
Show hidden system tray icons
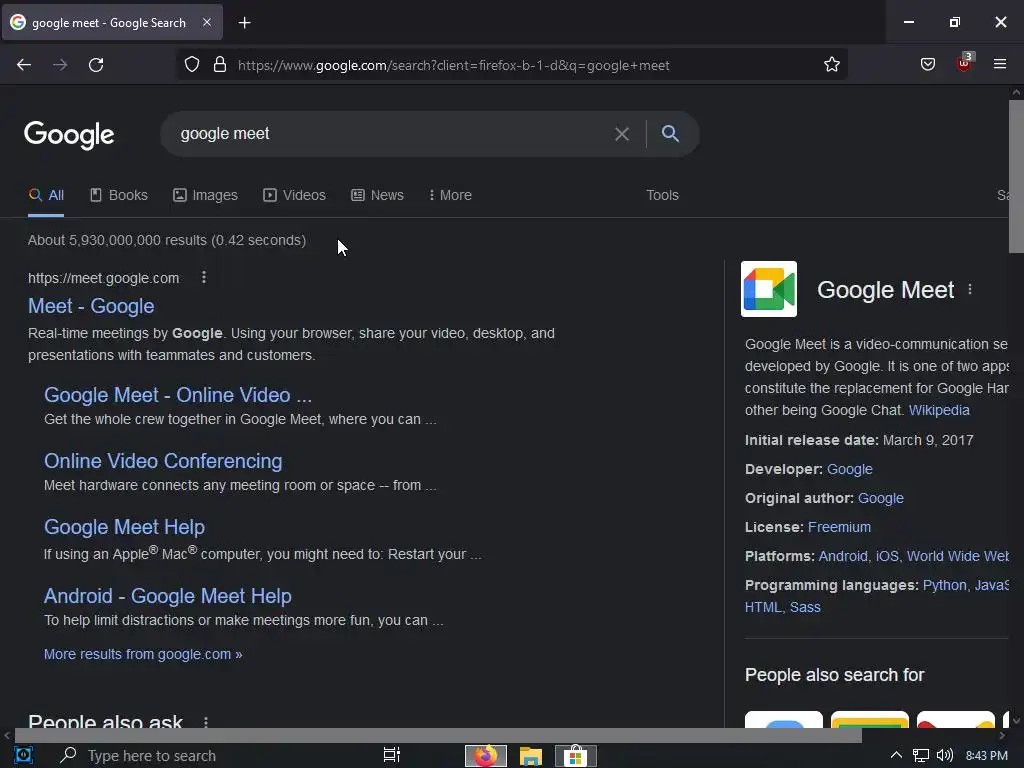[896, 756]
